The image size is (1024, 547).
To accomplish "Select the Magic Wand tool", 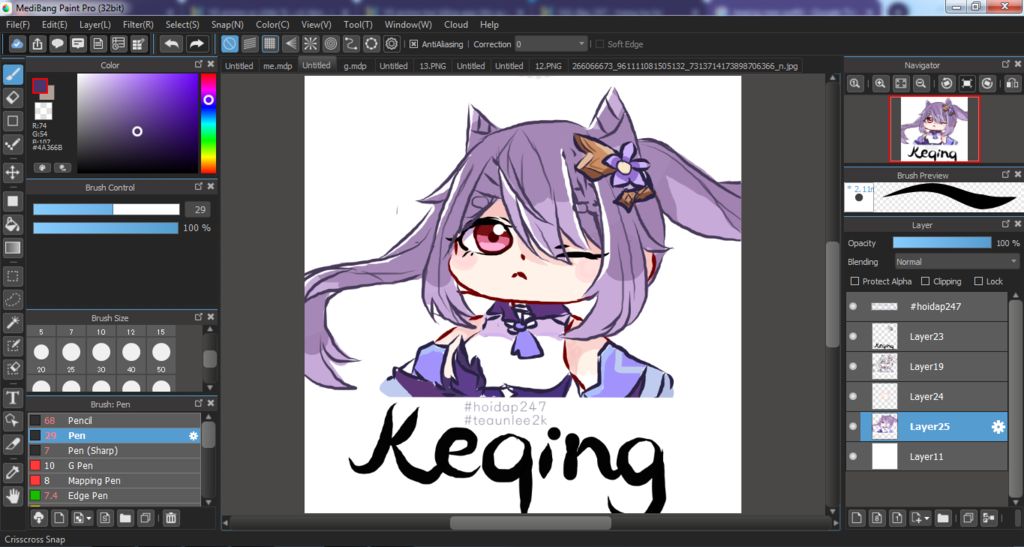I will 12,322.
